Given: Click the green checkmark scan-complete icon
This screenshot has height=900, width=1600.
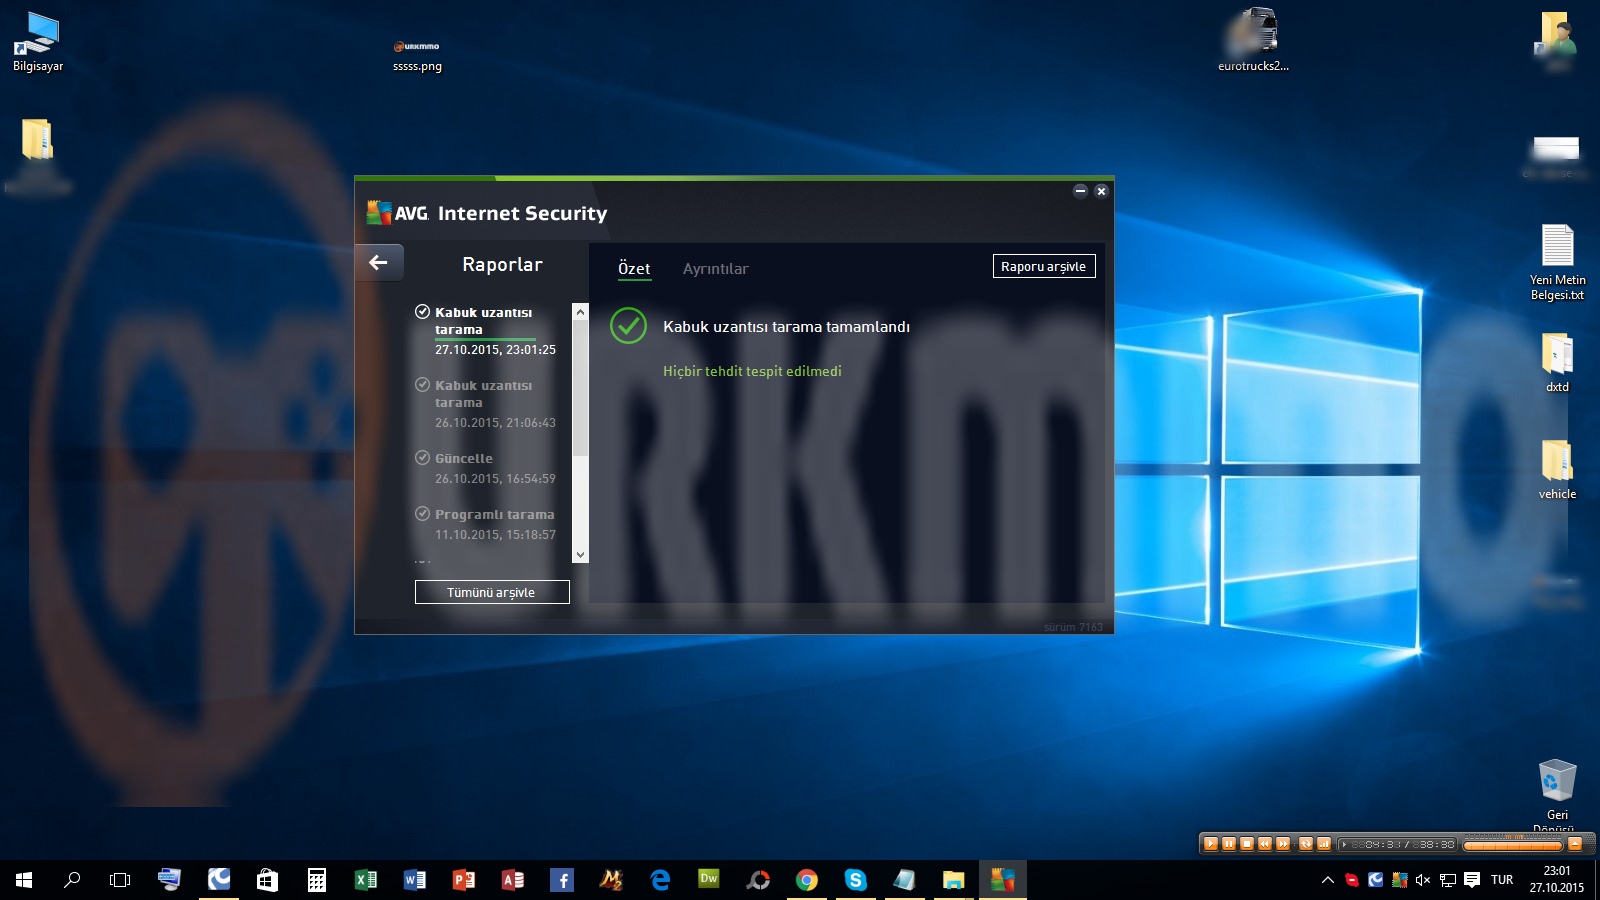Looking at the screenshot, I should 629,326.
